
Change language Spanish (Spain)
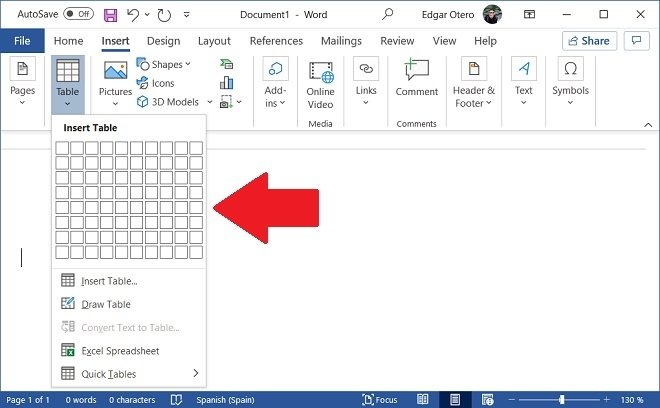(225, 400)
